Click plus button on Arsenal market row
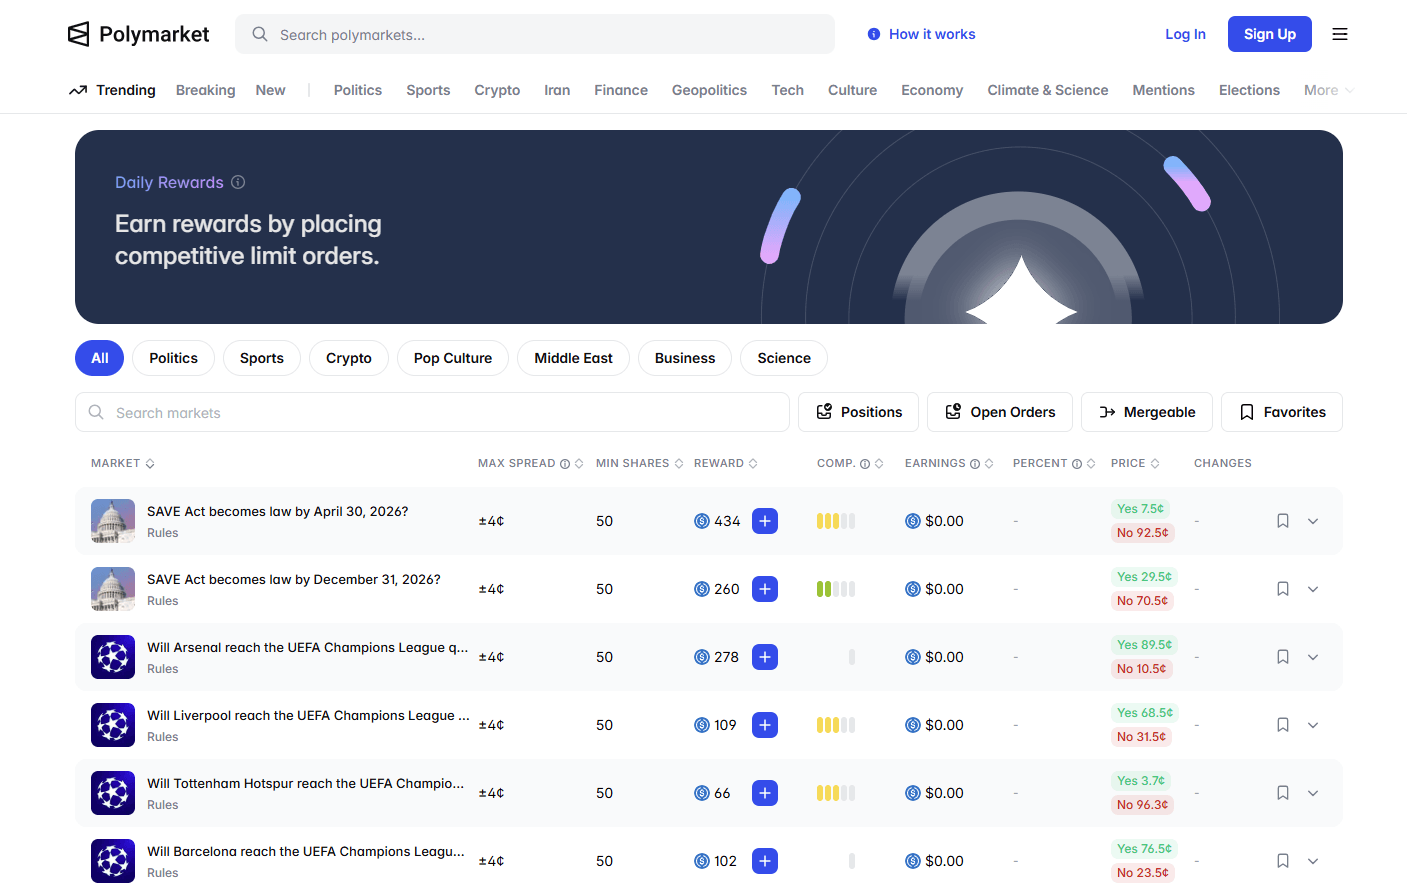Viewport: 1407px width, 894px height. [765, 657]
